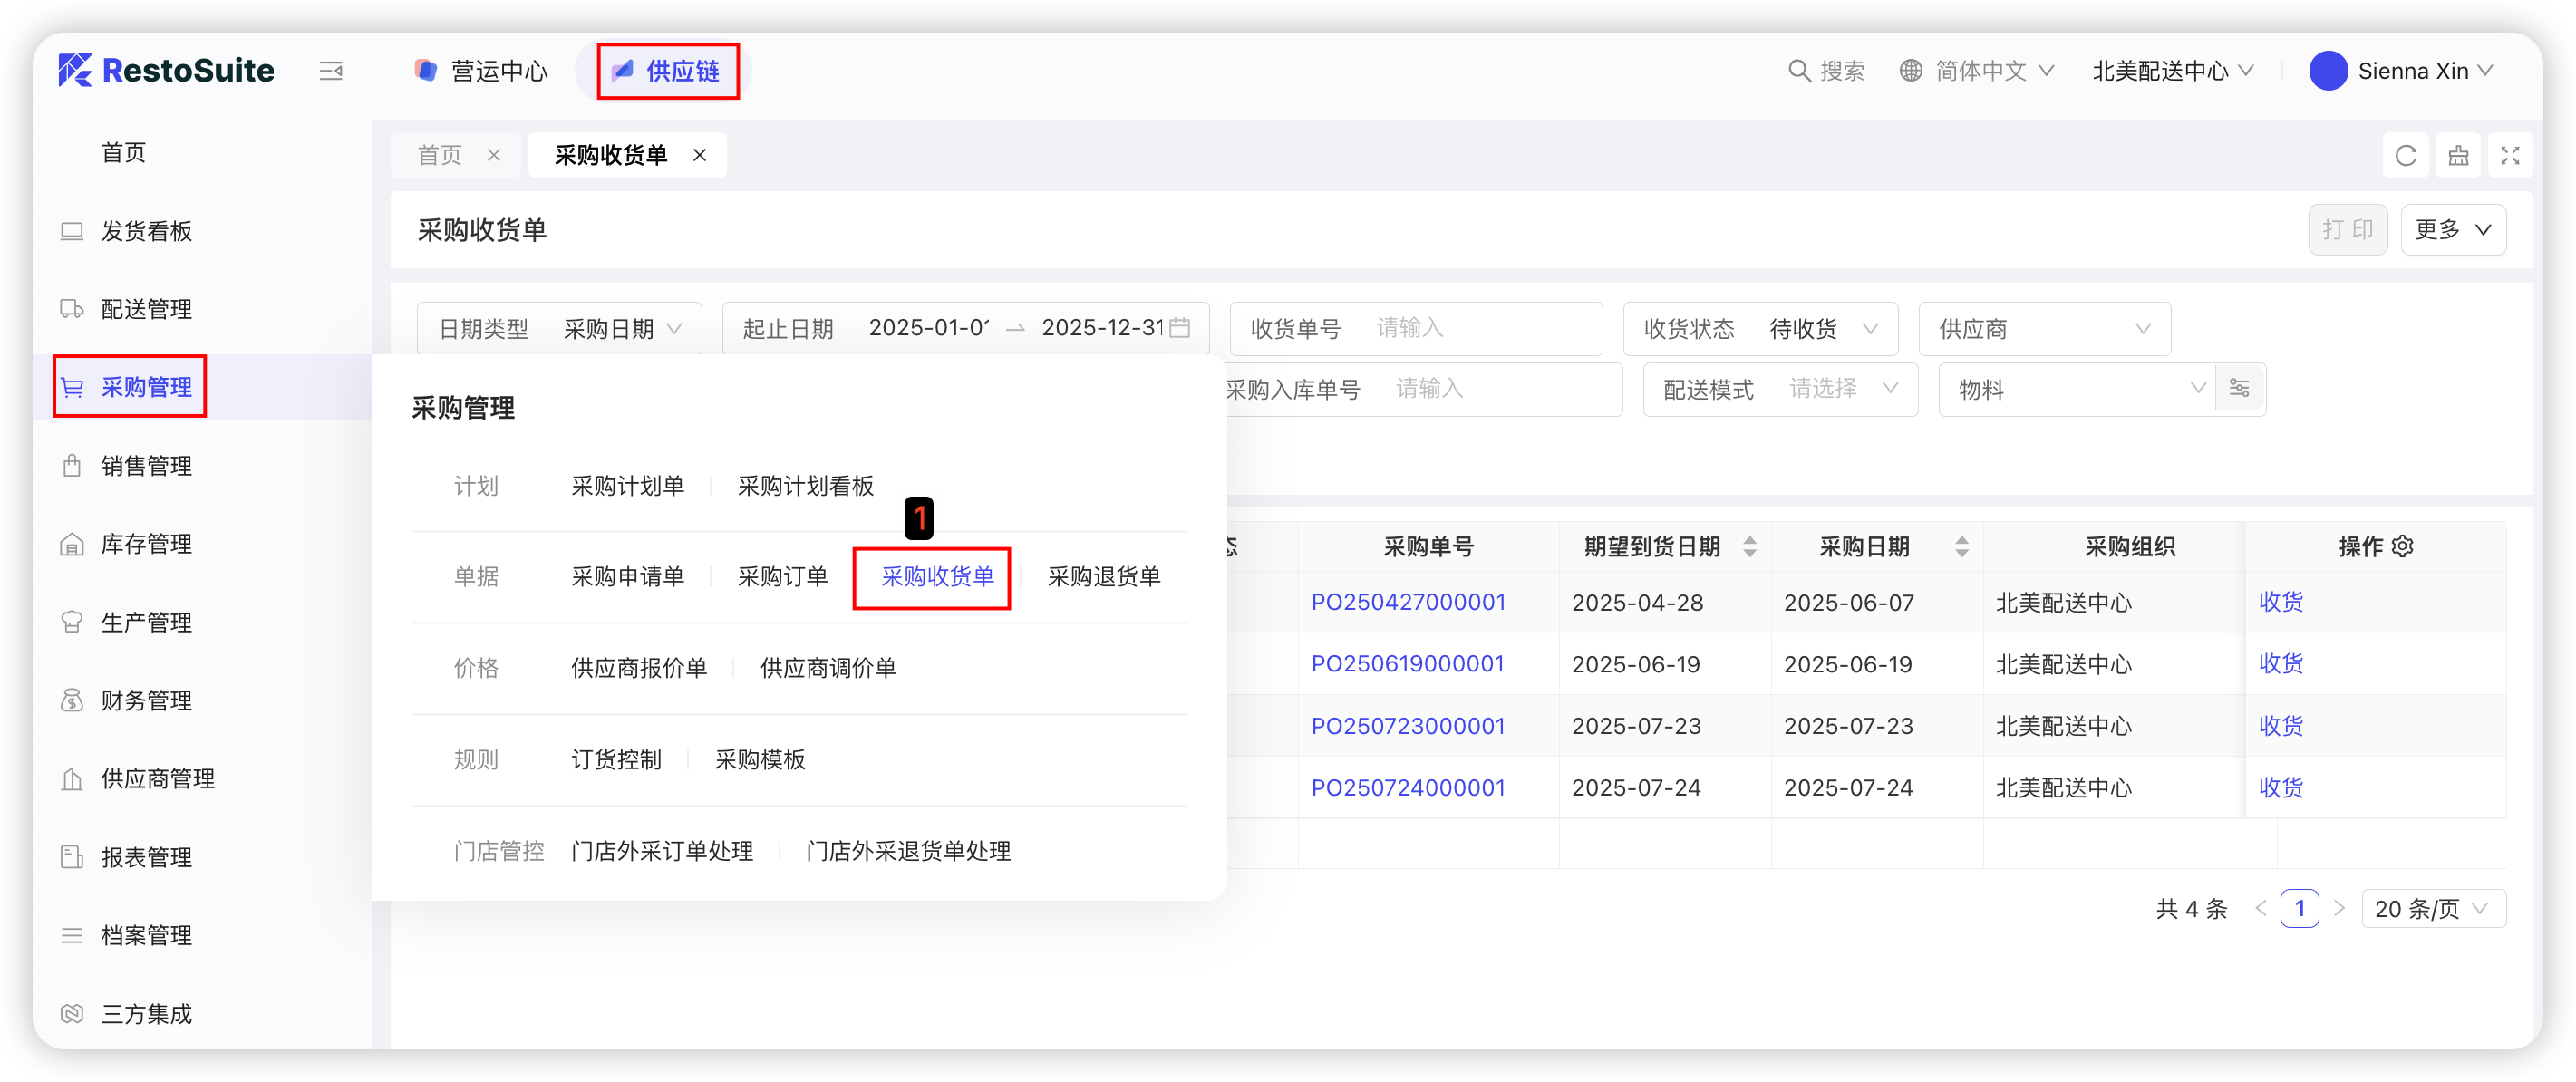Sort by 采购日期 column arrows
This screenshot has height=1082, width=2576.
(1961, 546)
